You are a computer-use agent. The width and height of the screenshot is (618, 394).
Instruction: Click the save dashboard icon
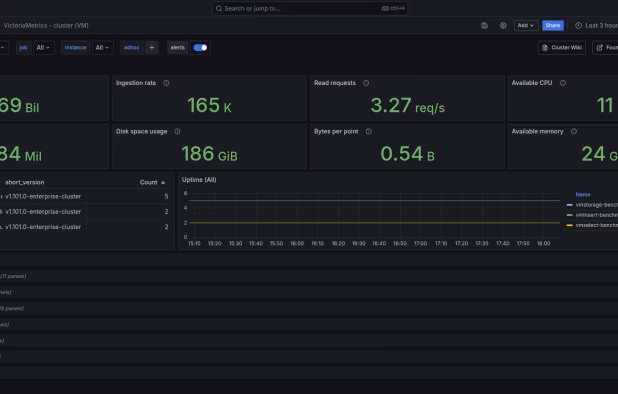[485, 26]
